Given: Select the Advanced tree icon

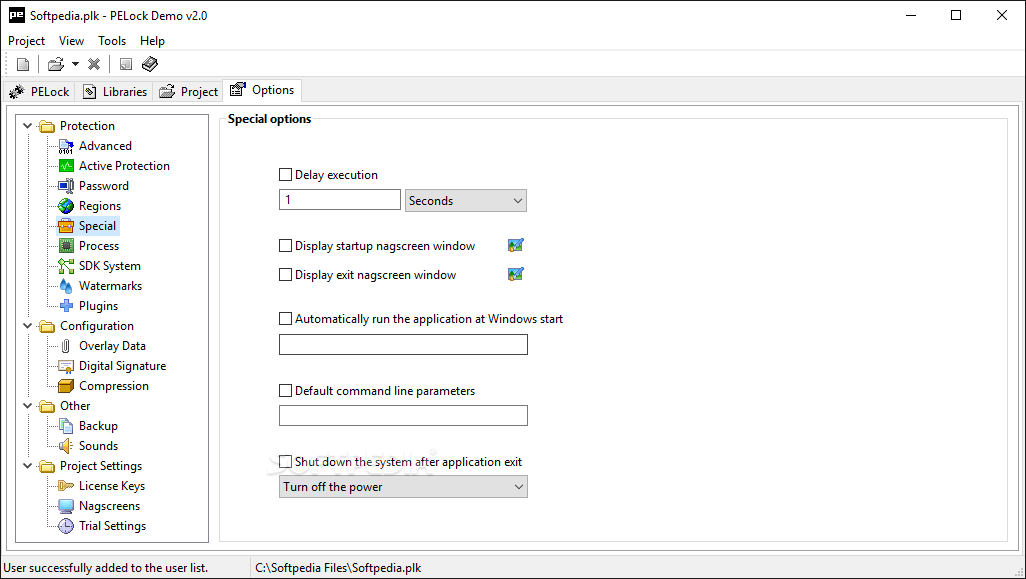Looking at the screenshot, I should [66, 146].
